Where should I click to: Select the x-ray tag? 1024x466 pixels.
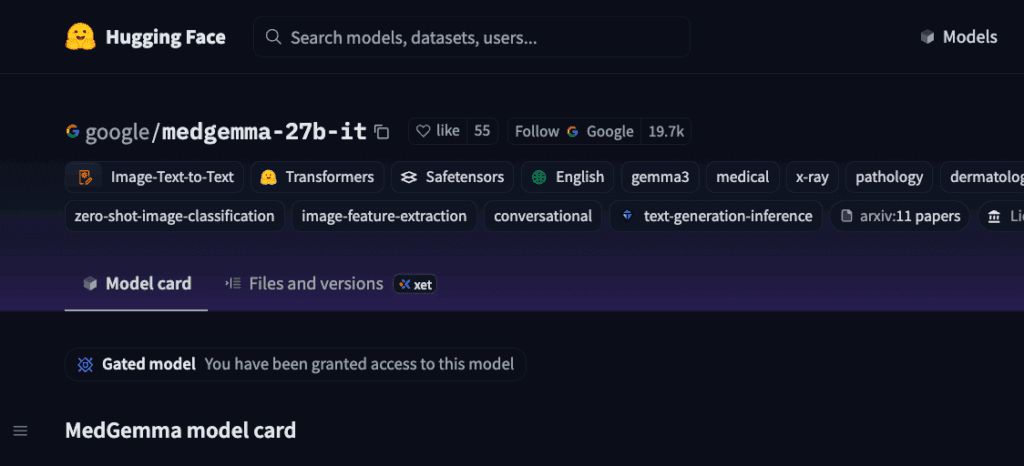[812, 177]
